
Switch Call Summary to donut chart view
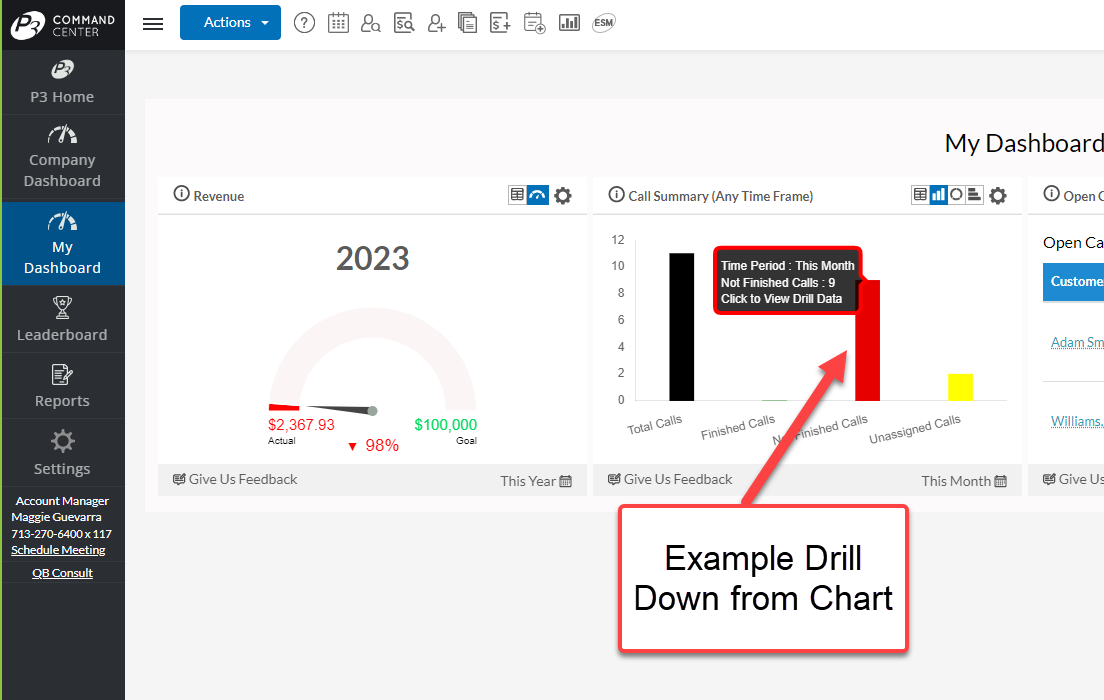[x=957, y=195]
